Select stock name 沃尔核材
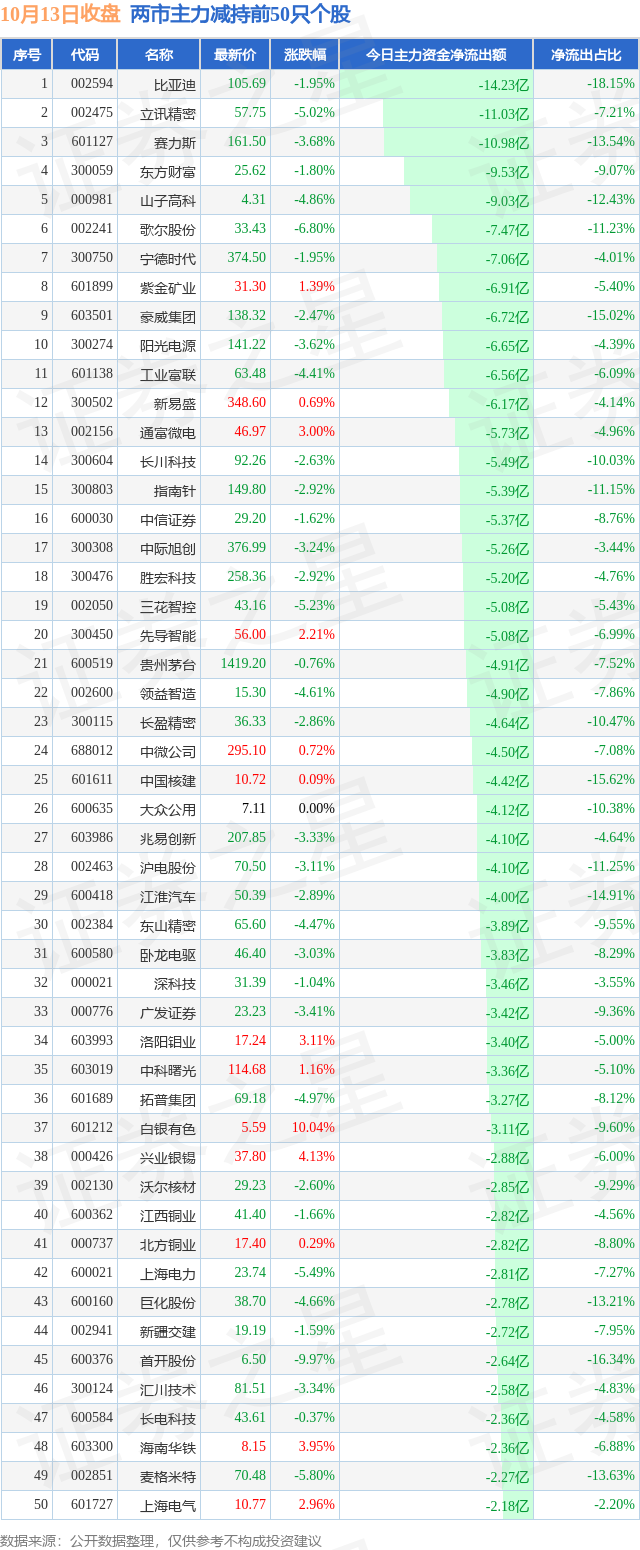640x1550 pixels. point(168,1187)
